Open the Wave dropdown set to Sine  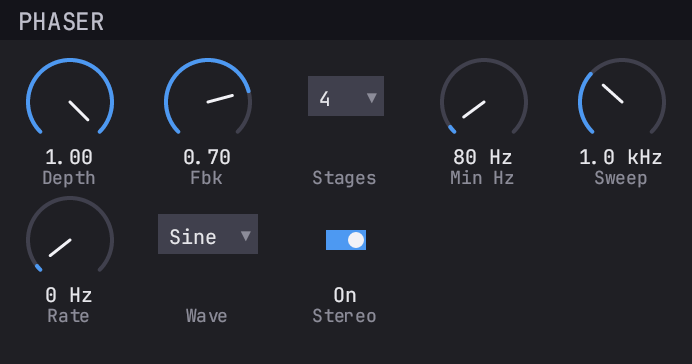click(x=208, y=234)
